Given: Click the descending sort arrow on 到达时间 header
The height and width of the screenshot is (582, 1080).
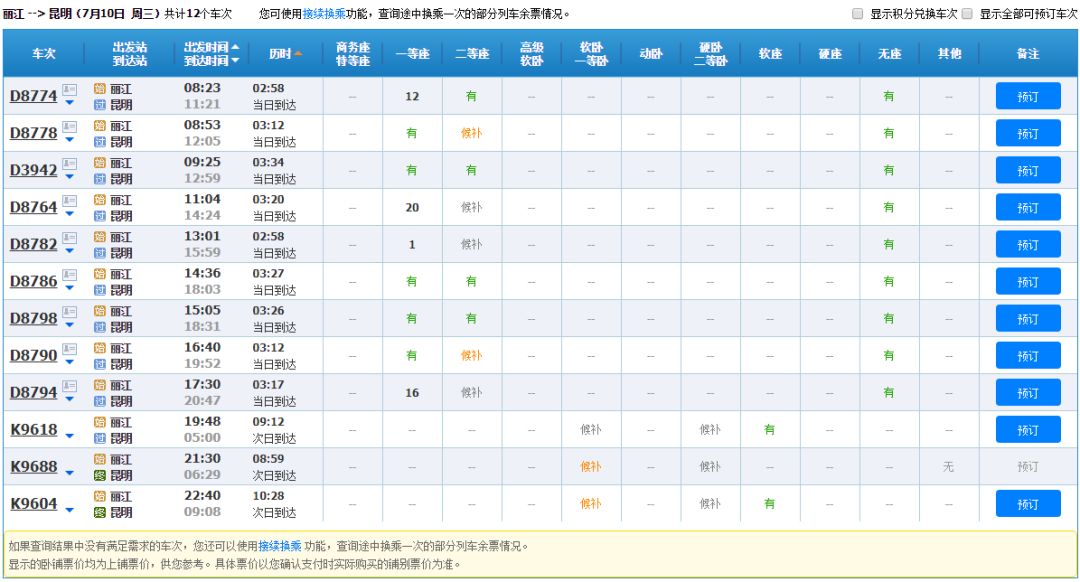Looking at the screenshot, I should click(x=235, y=61).
